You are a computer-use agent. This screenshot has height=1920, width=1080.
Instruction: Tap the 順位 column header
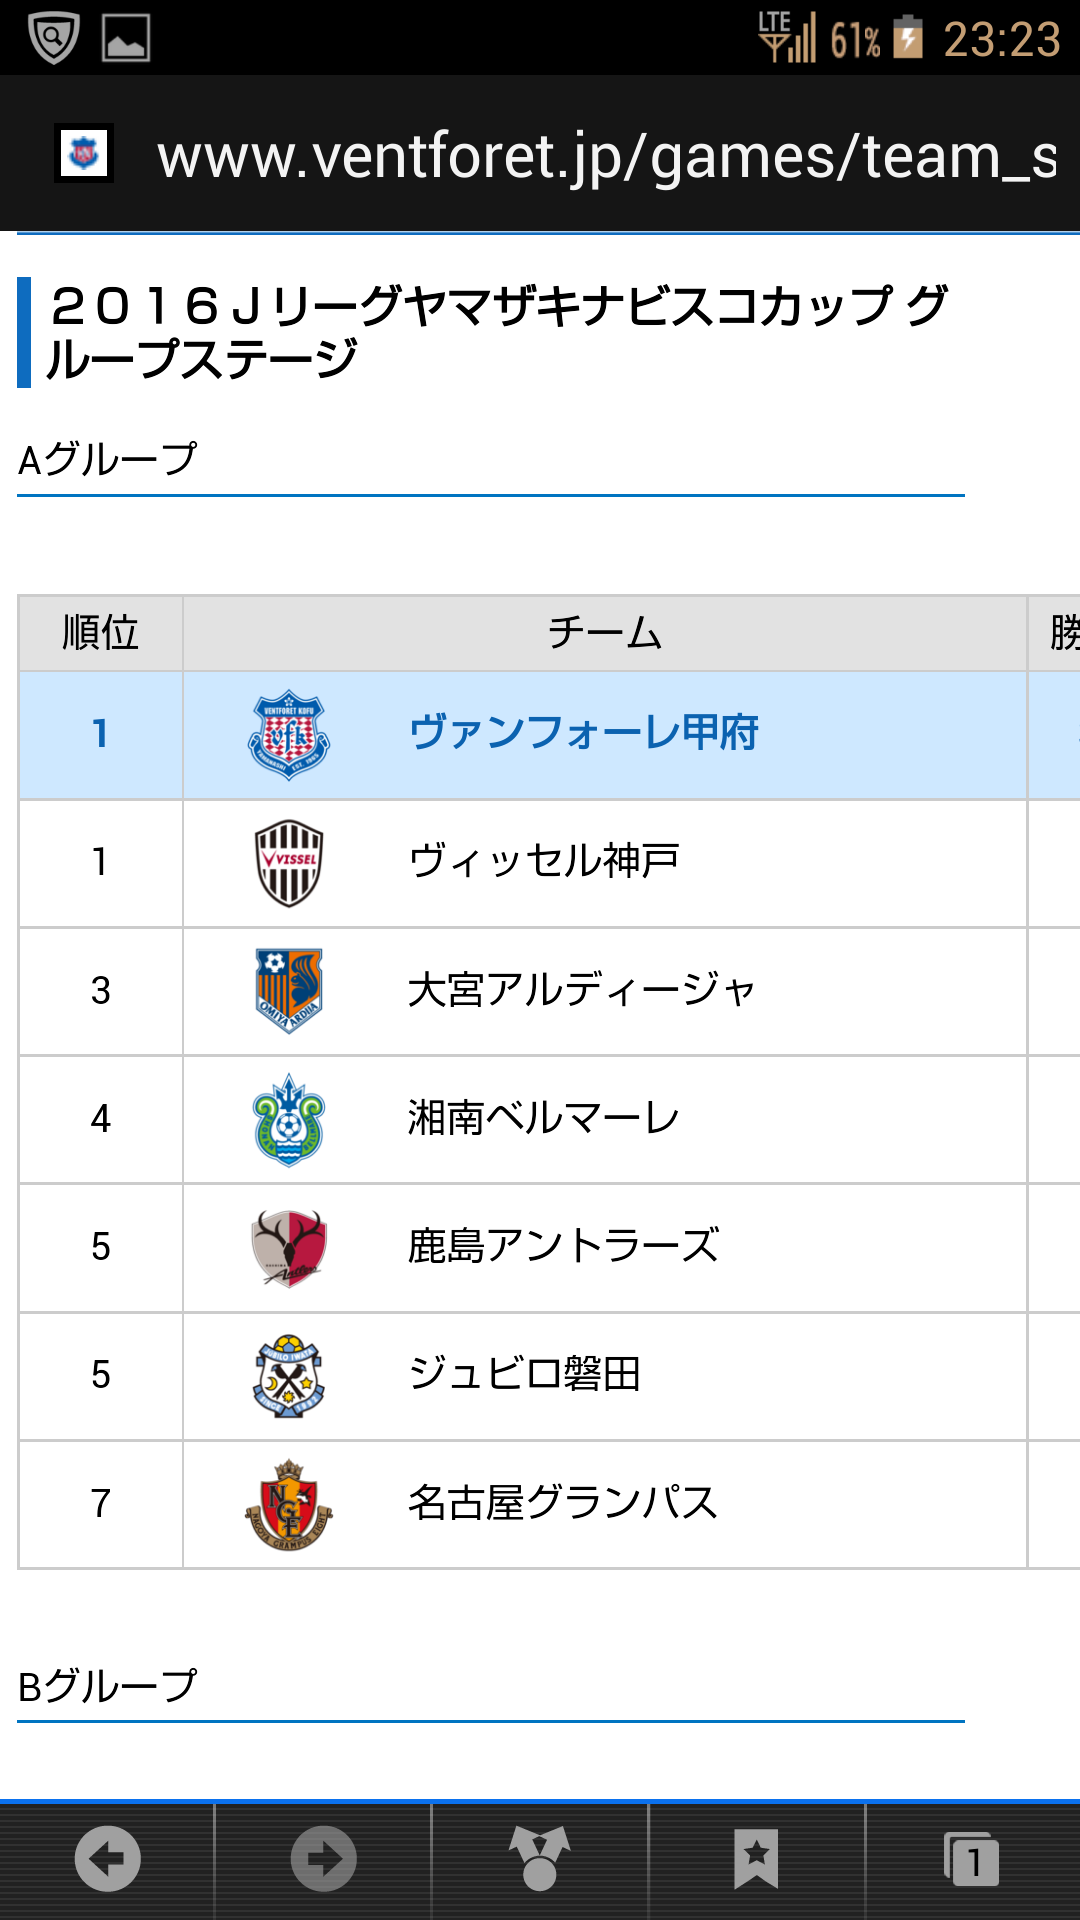coord(100,633)
